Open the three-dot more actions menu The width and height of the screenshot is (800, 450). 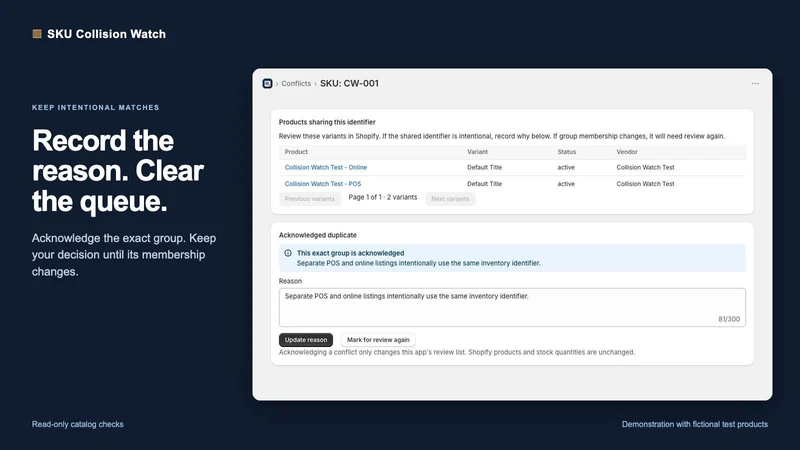755,83
